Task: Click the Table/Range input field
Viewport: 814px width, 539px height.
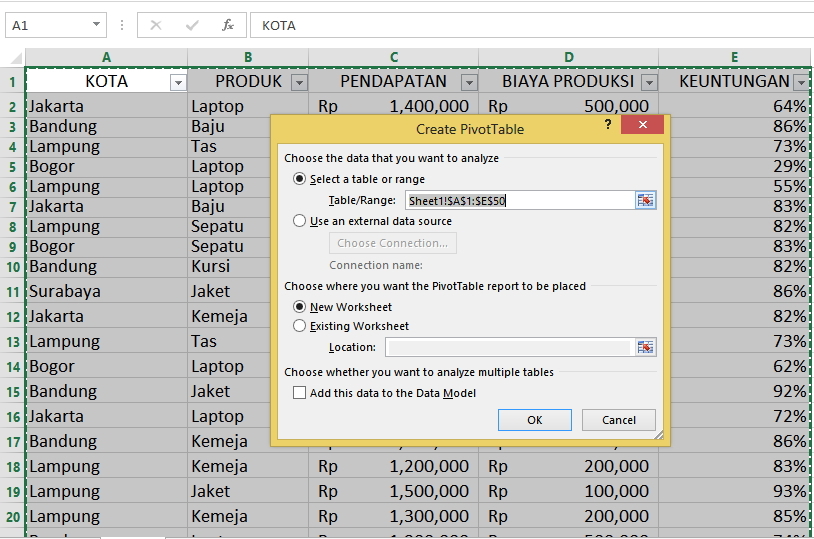Action: click(520, 200)
